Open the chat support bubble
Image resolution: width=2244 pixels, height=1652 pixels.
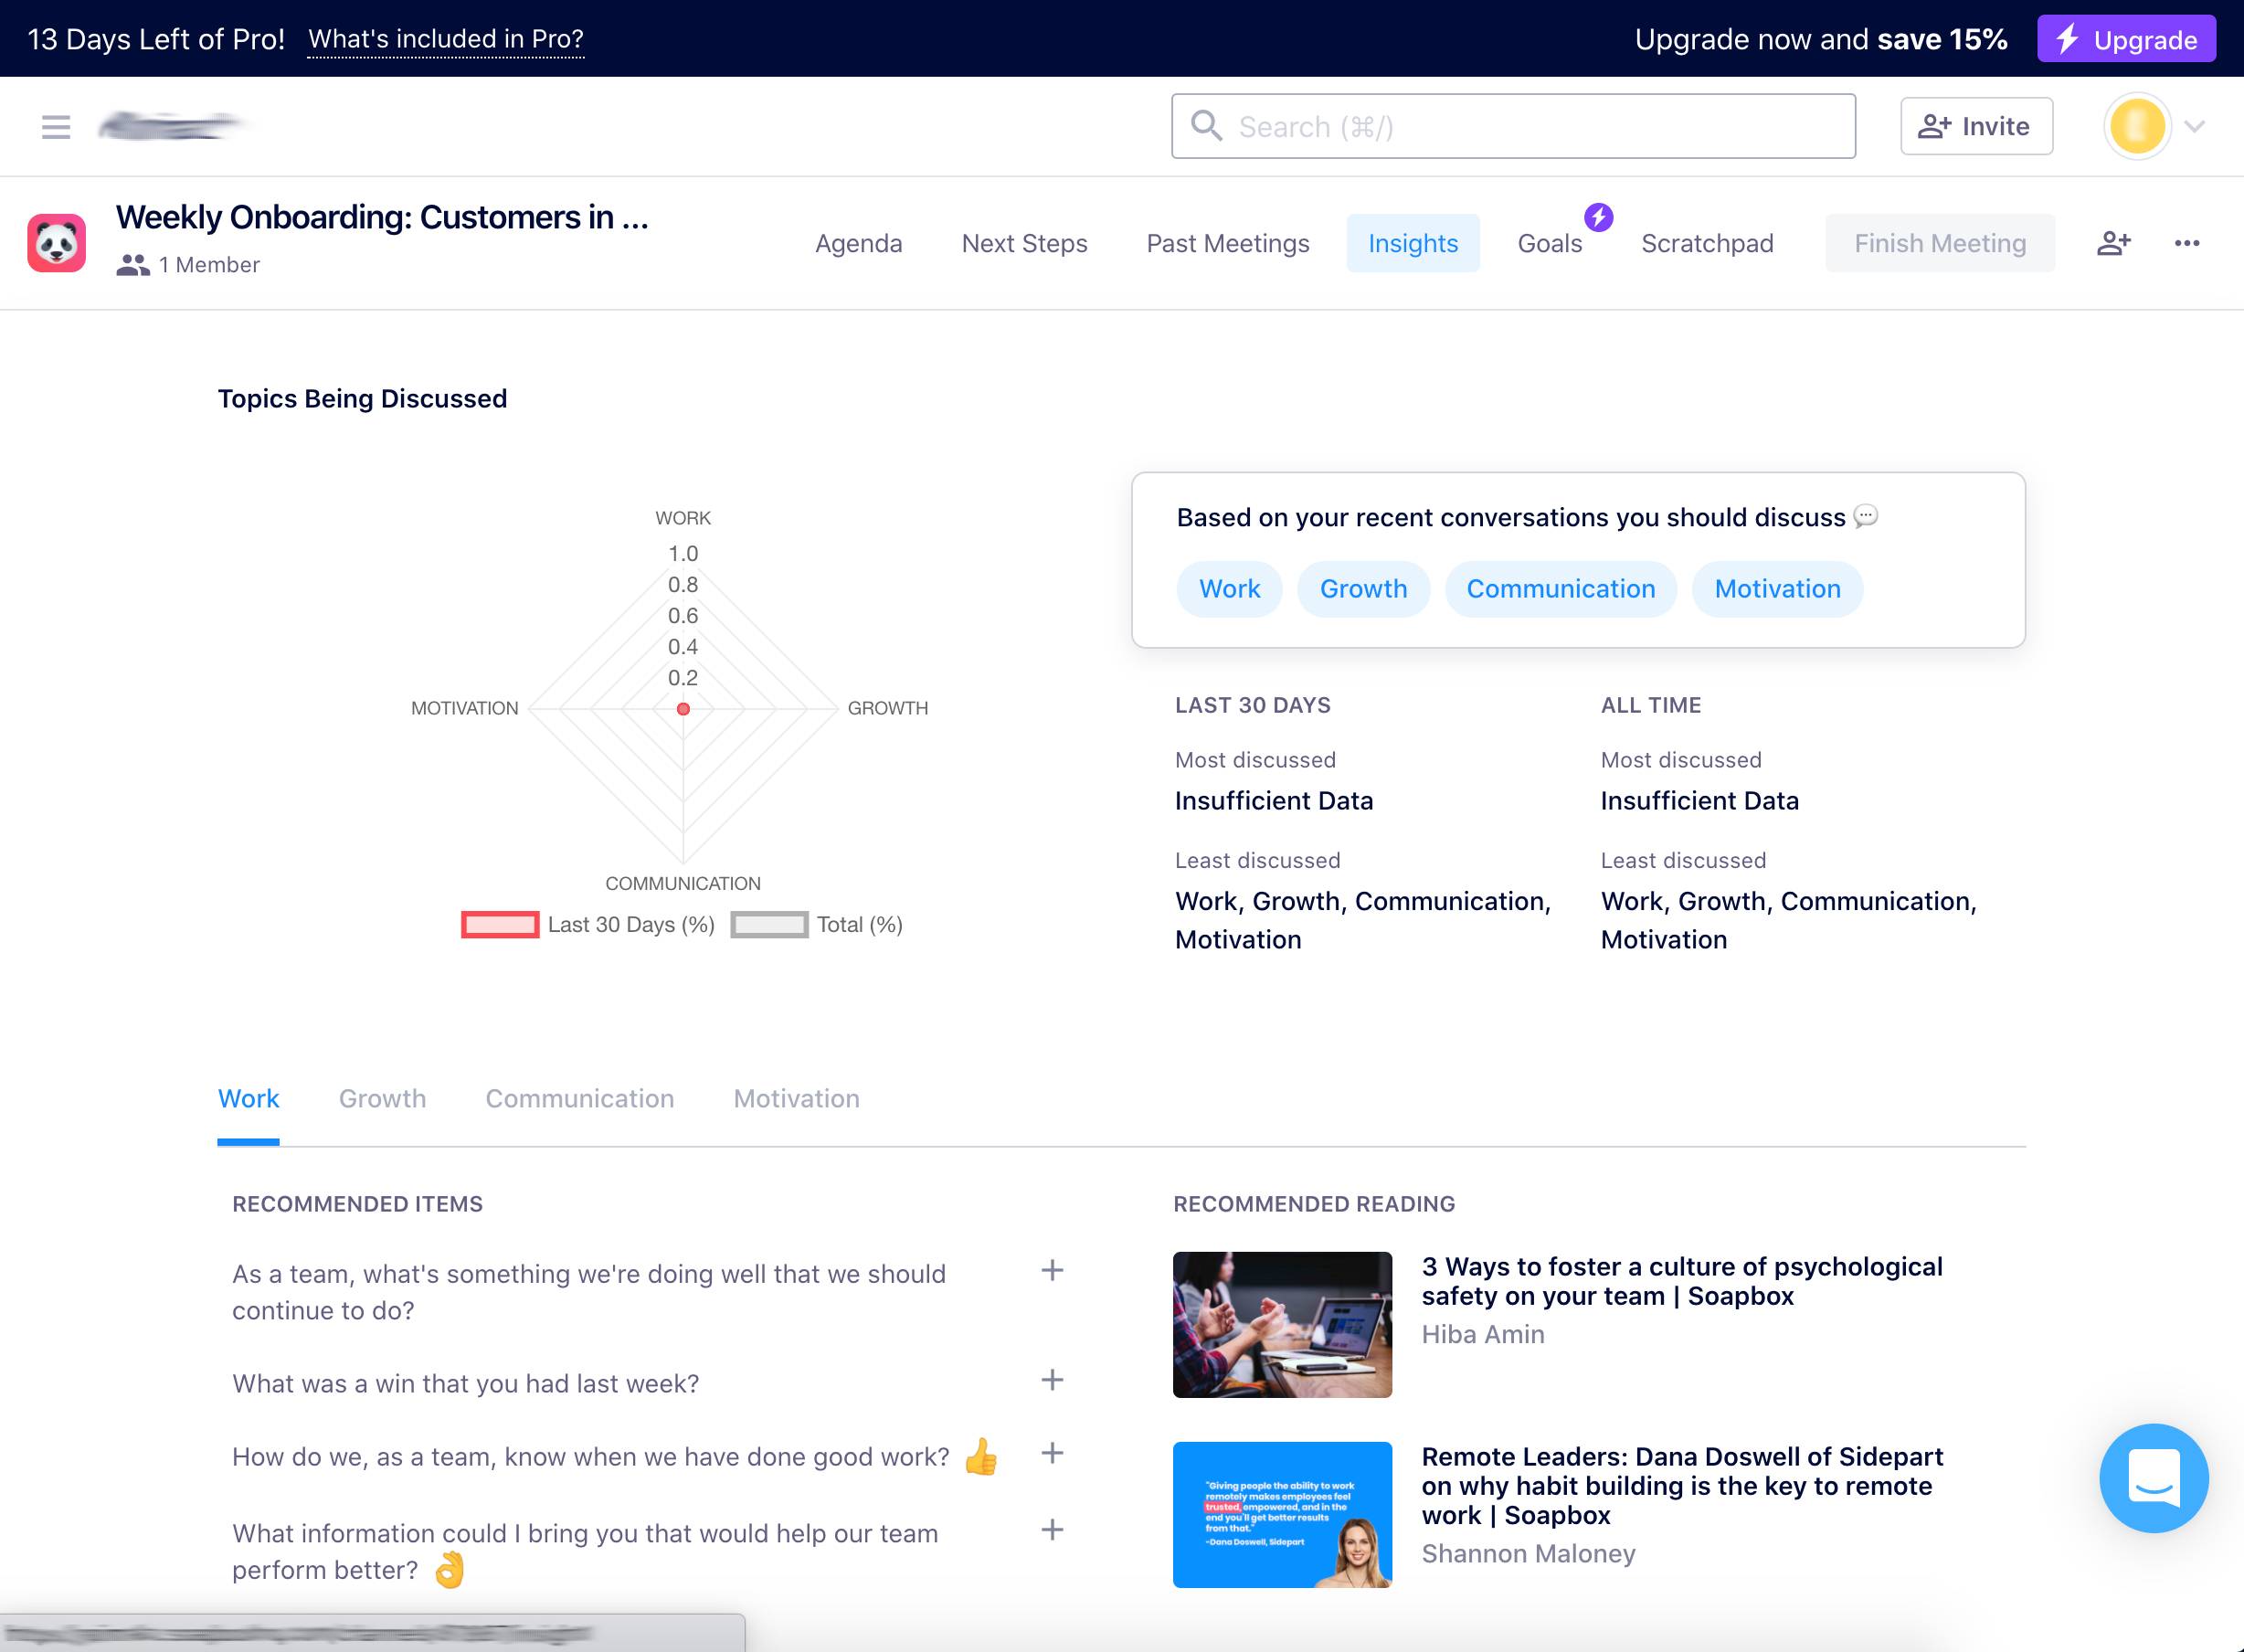click(x=2154, y=1478)
